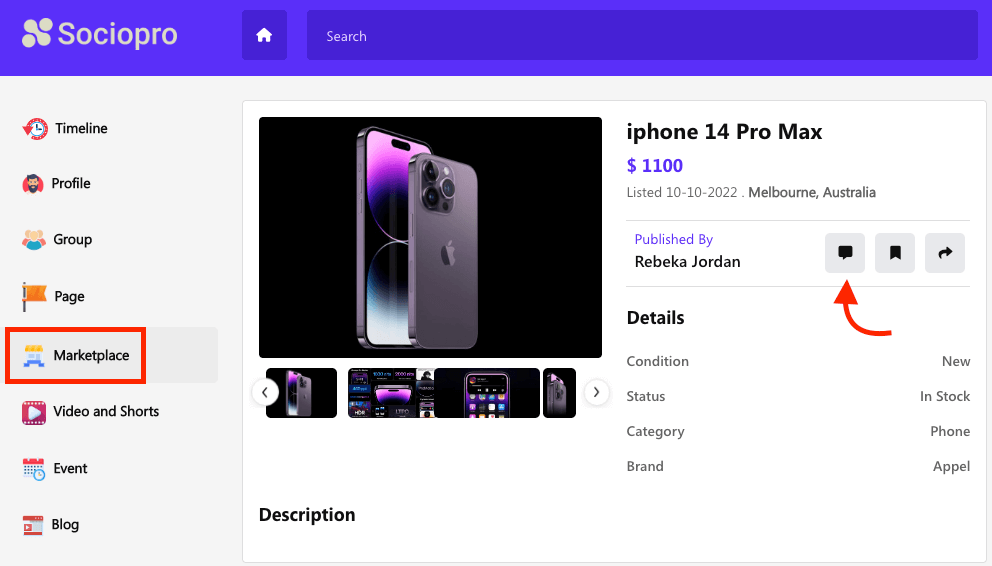Click the Sociopro logo

100,35
